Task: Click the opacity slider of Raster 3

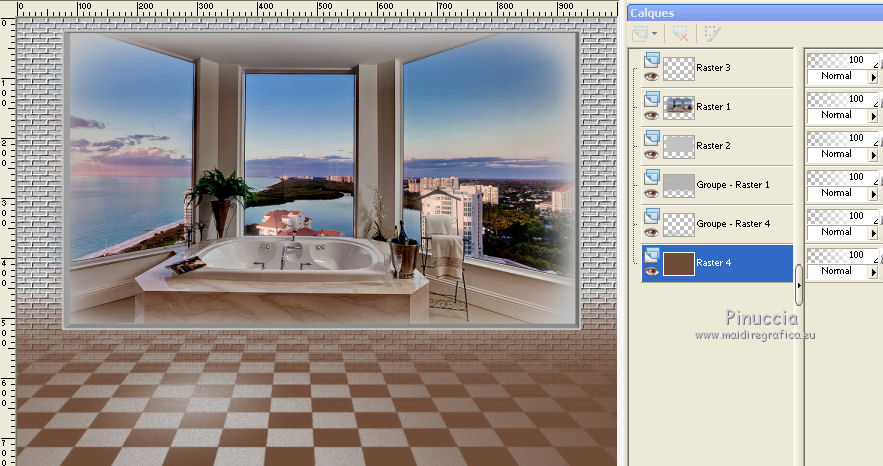Action: tap(842, 60)
